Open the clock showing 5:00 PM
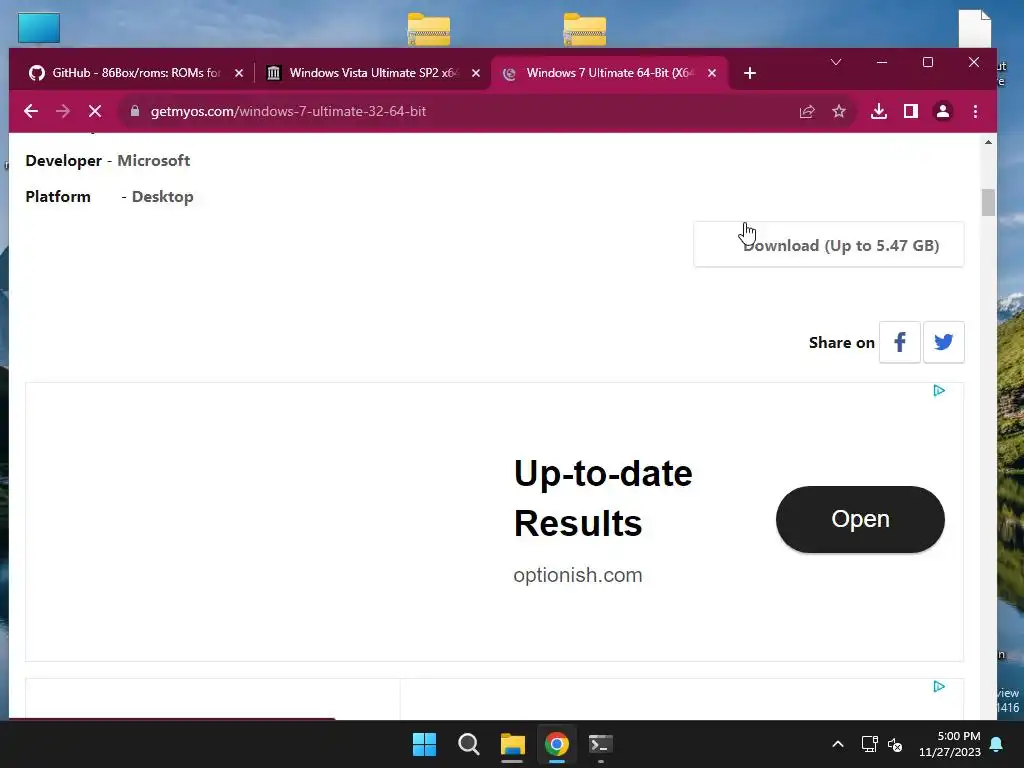1024x768 pixels. [950, 744]
